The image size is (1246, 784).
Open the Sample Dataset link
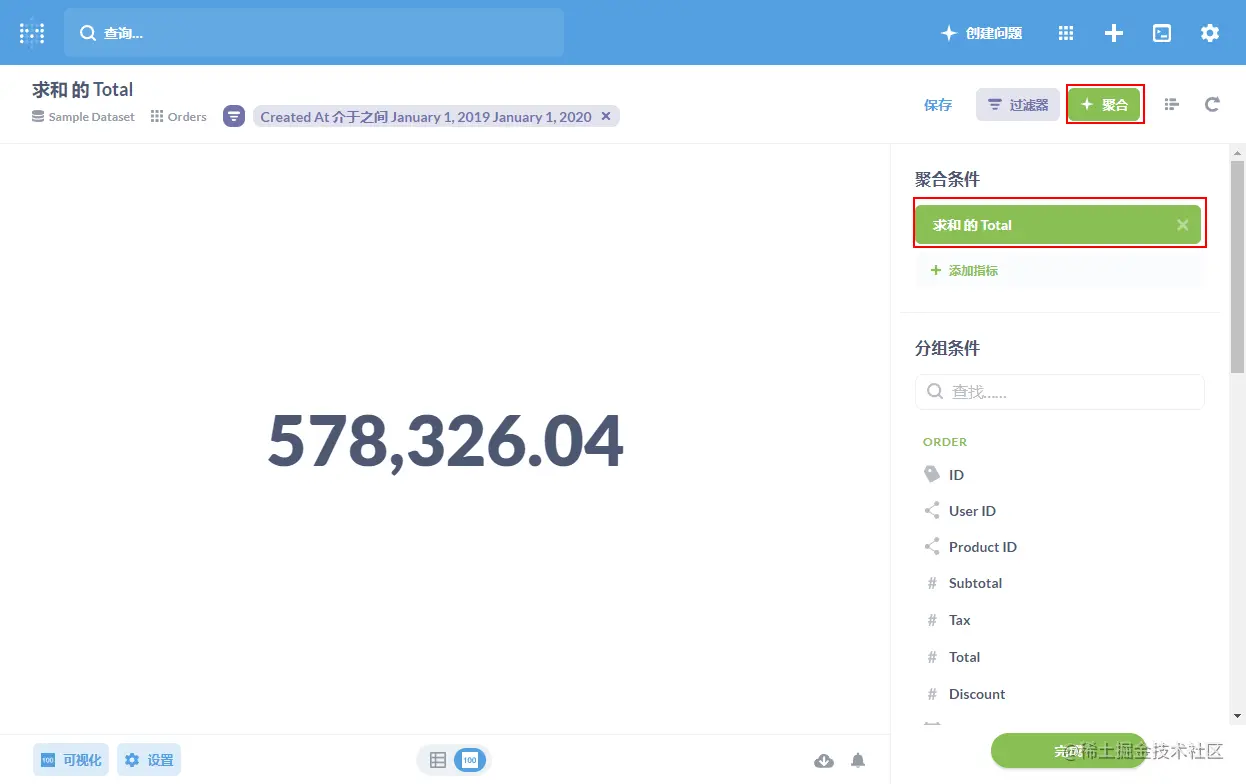click(84, 117)
